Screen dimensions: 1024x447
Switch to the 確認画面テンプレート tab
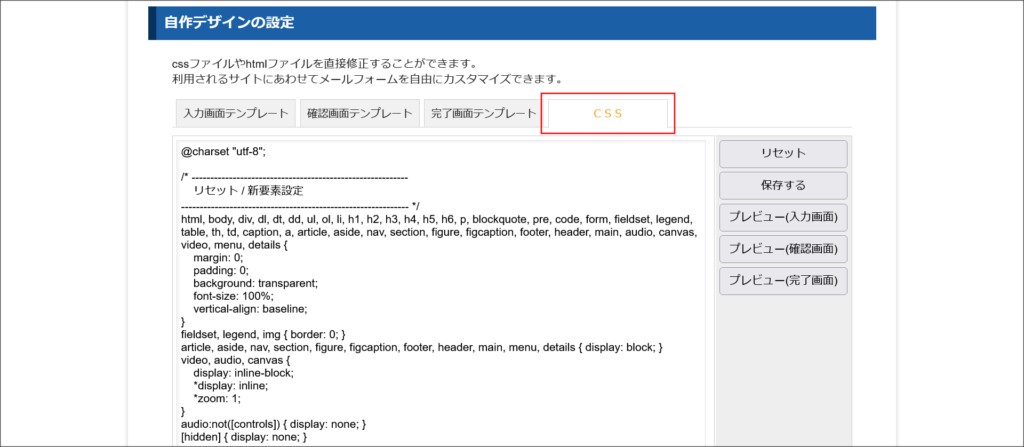(360, 113)
